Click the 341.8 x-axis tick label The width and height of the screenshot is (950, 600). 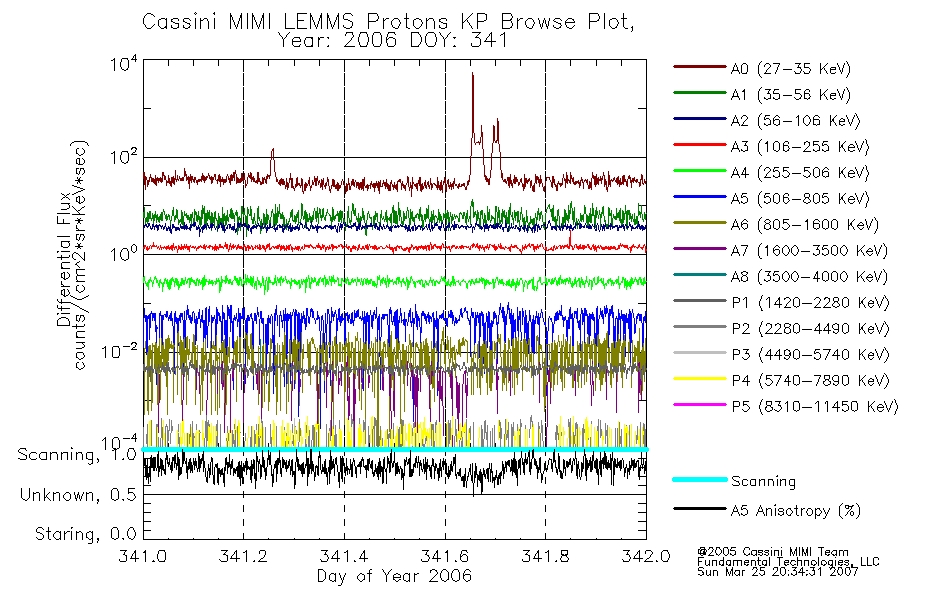pyautogui.click(x=545, y=556)
